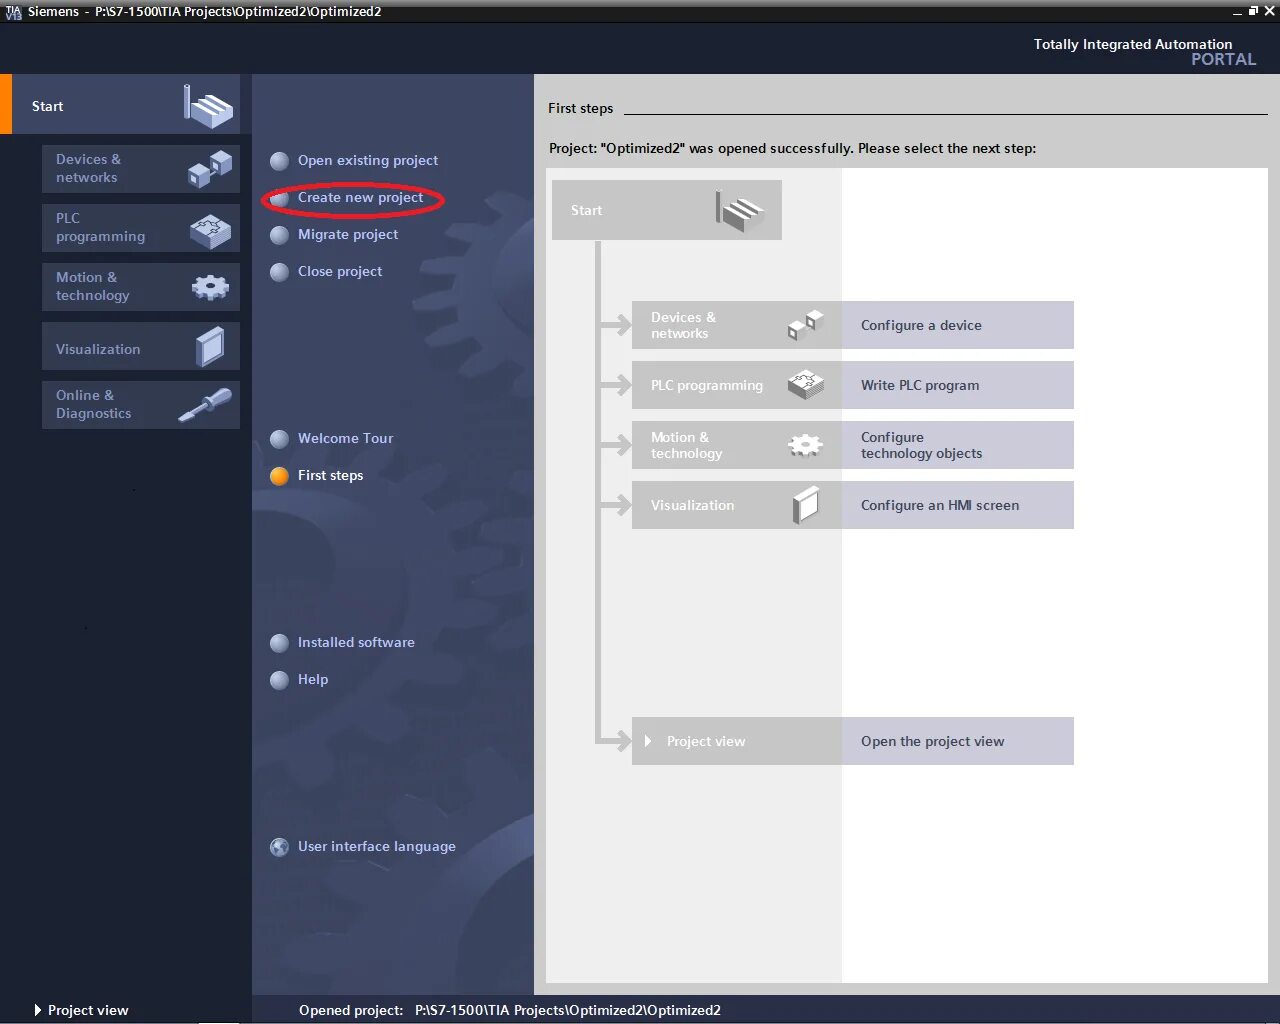The width and height of the screenshot is (1280, 1024).
Task: Click the bullet icon beside Close project
Action: tap(280, 272)
